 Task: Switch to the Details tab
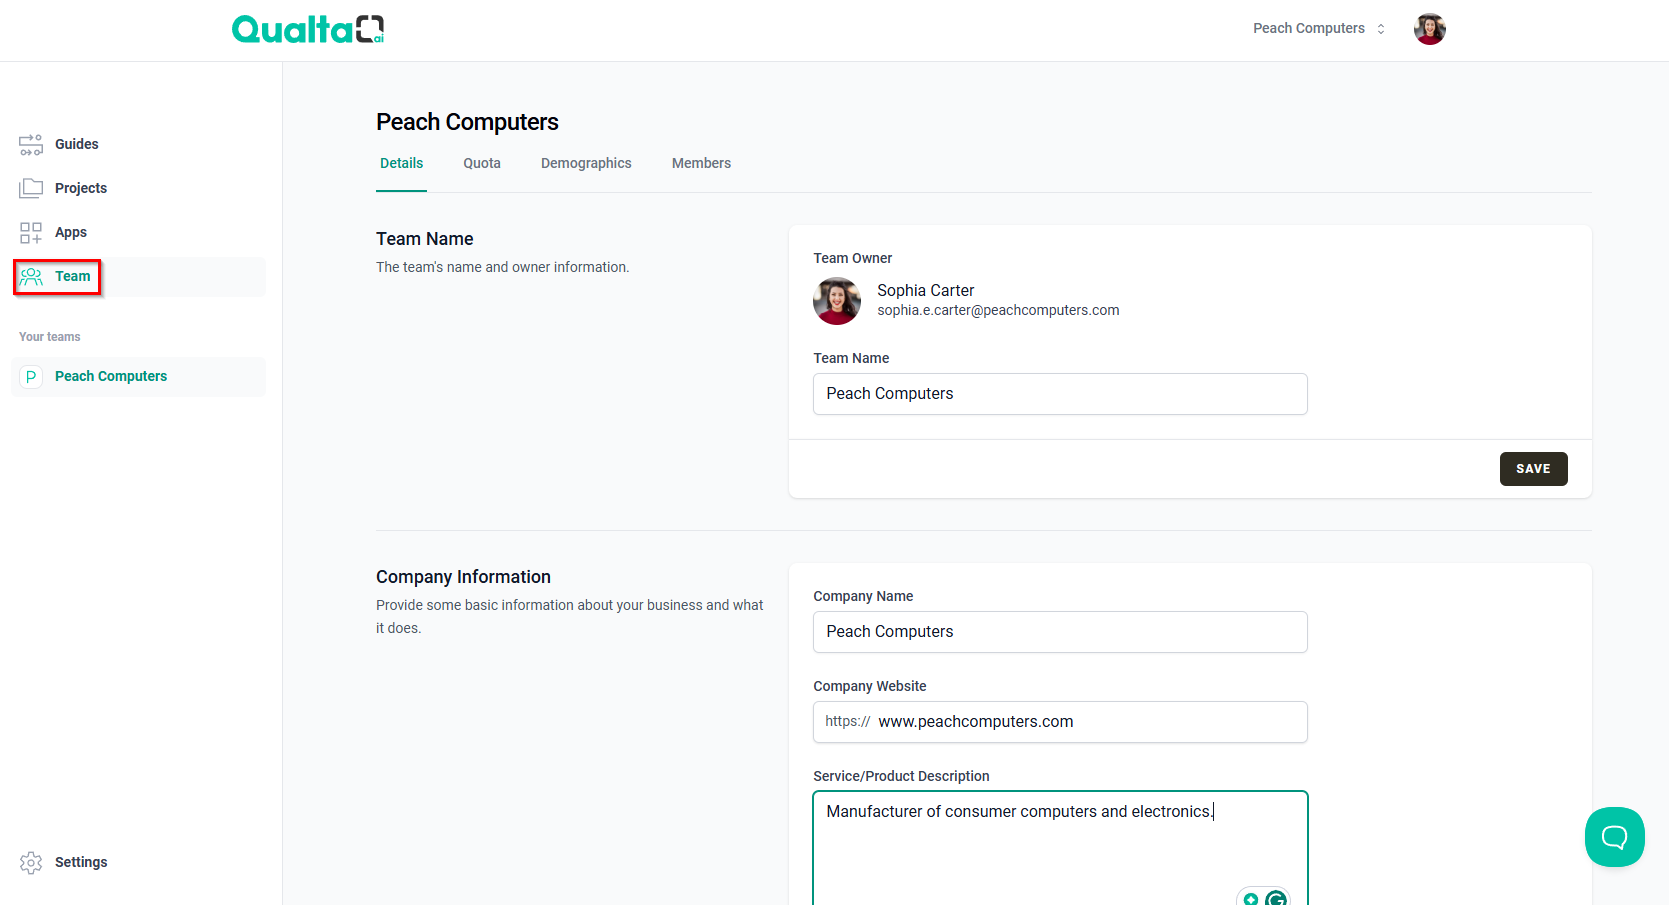pyautogui.click(x=402, y=163)
